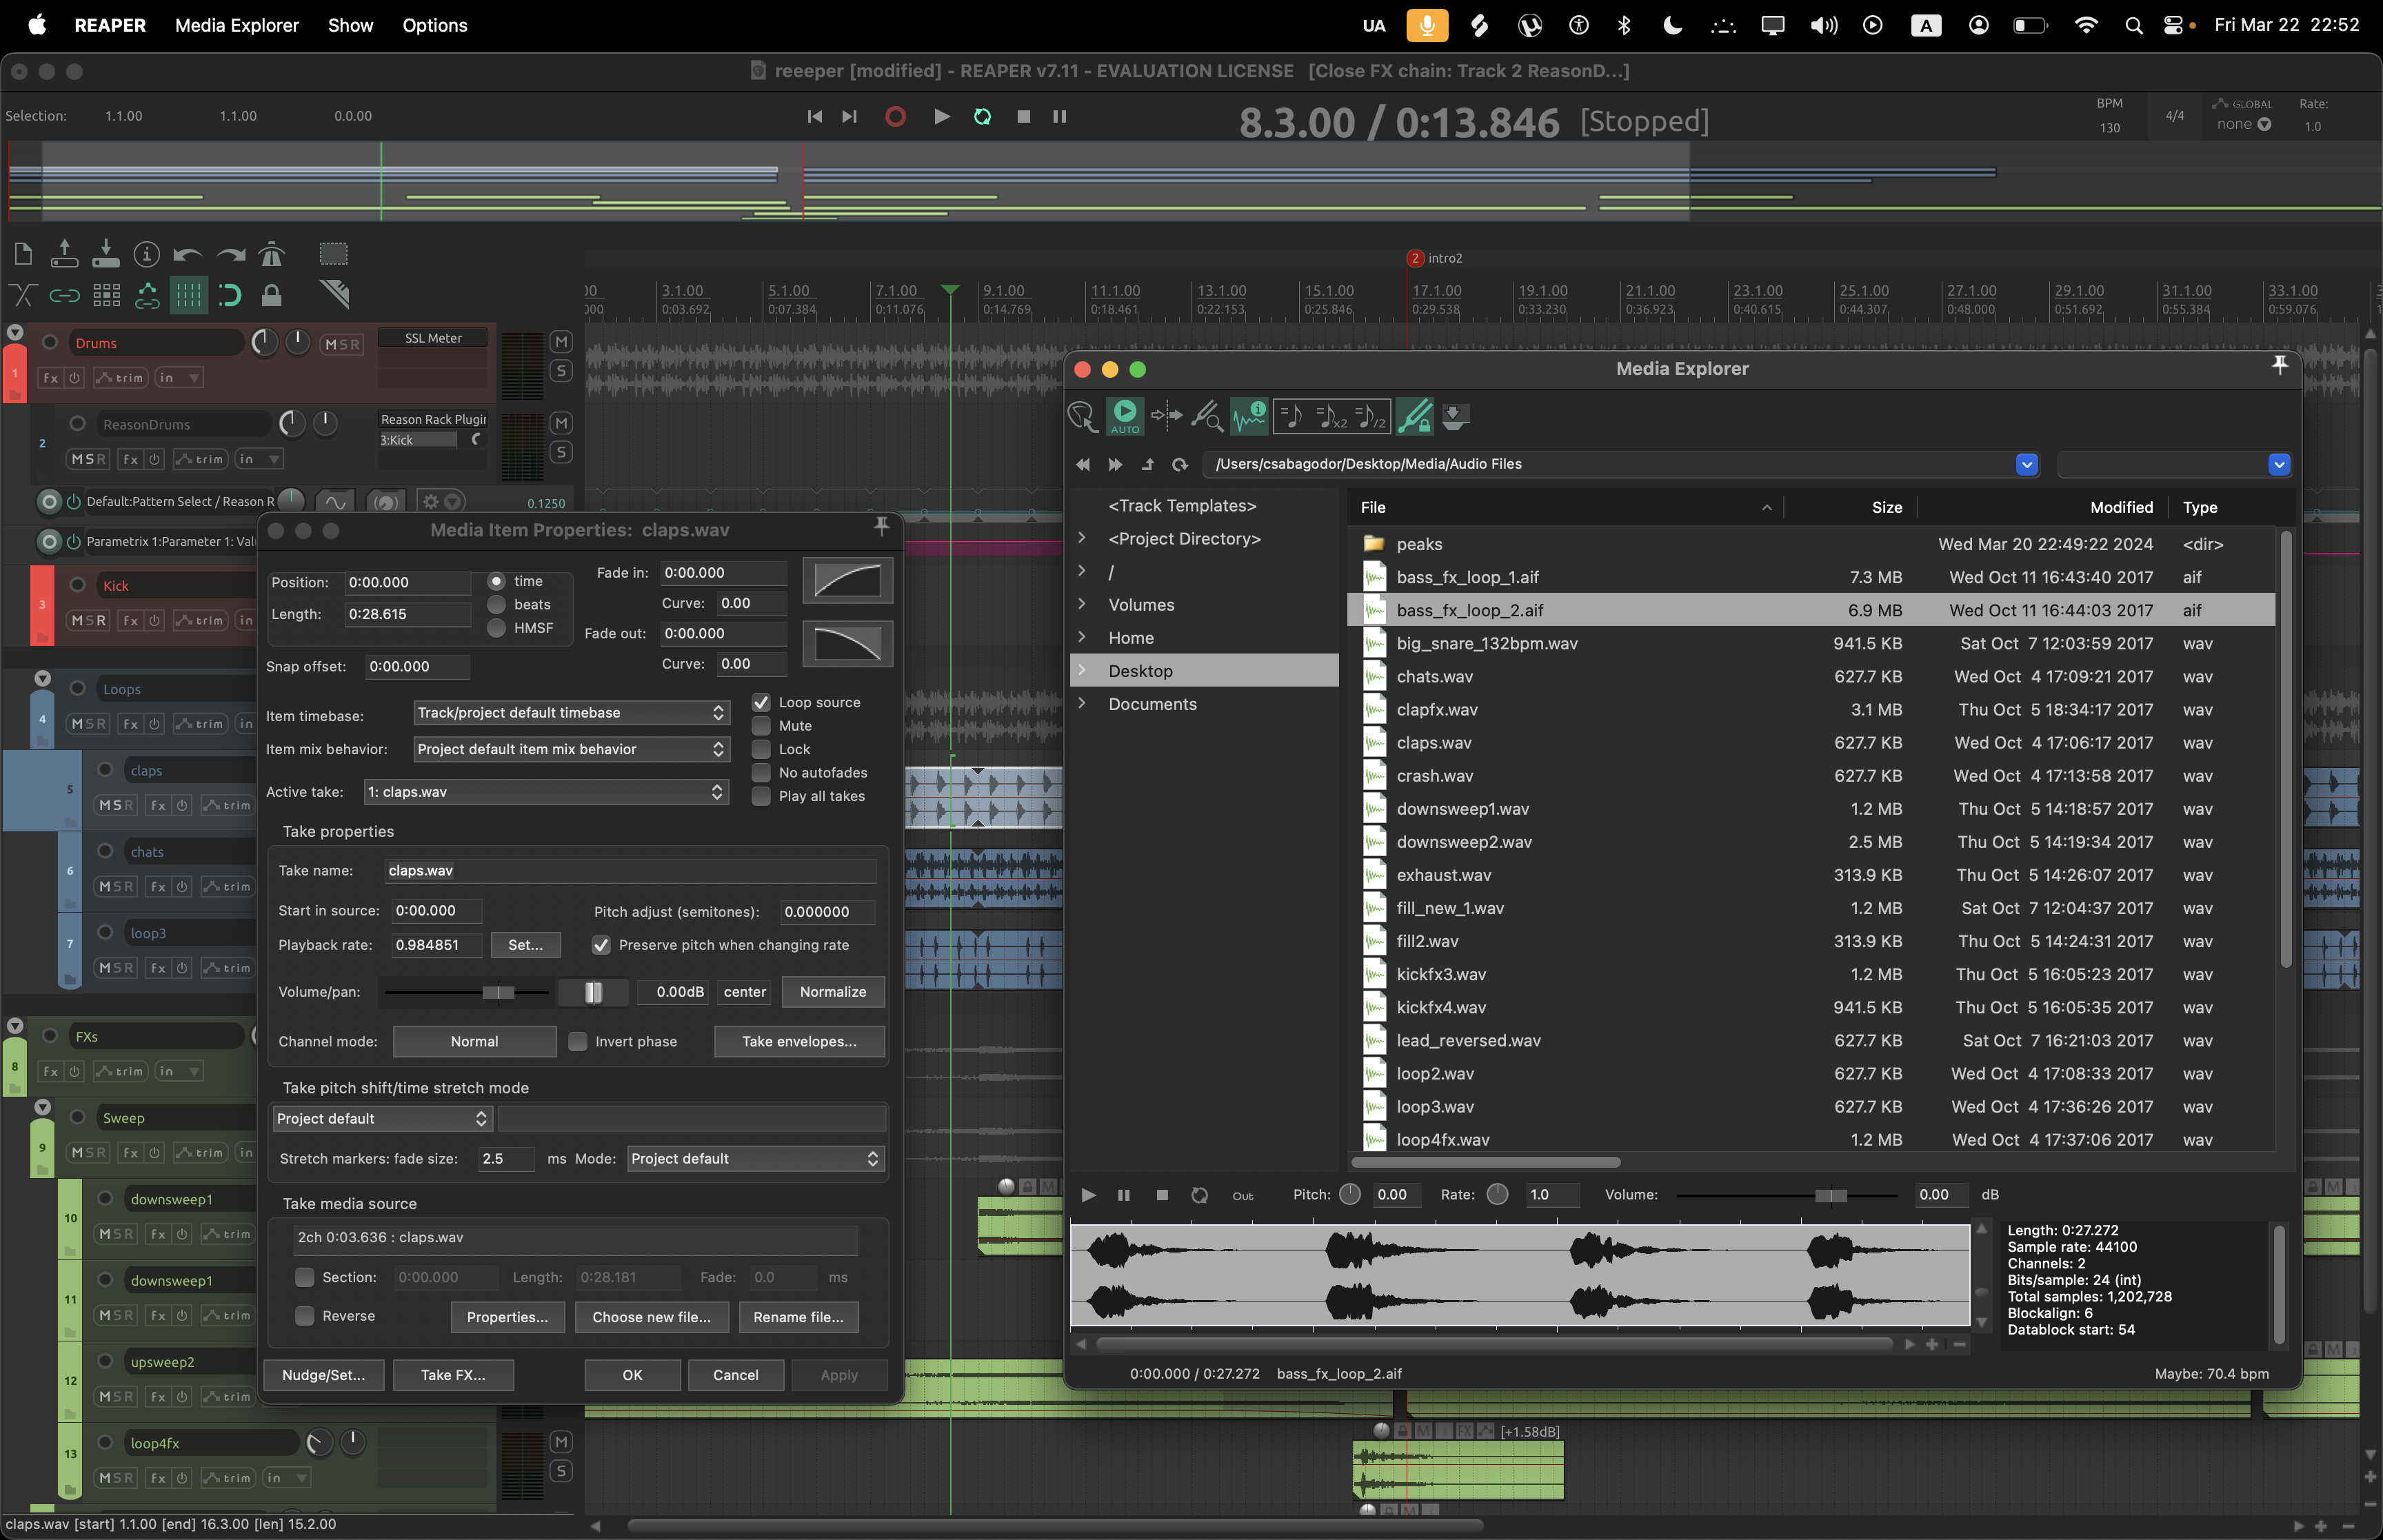The height and width of the screenshot is (1540, 2383).
Task: Toggle grid lines icon in toolbar
Action: click(x=188, y=295)
